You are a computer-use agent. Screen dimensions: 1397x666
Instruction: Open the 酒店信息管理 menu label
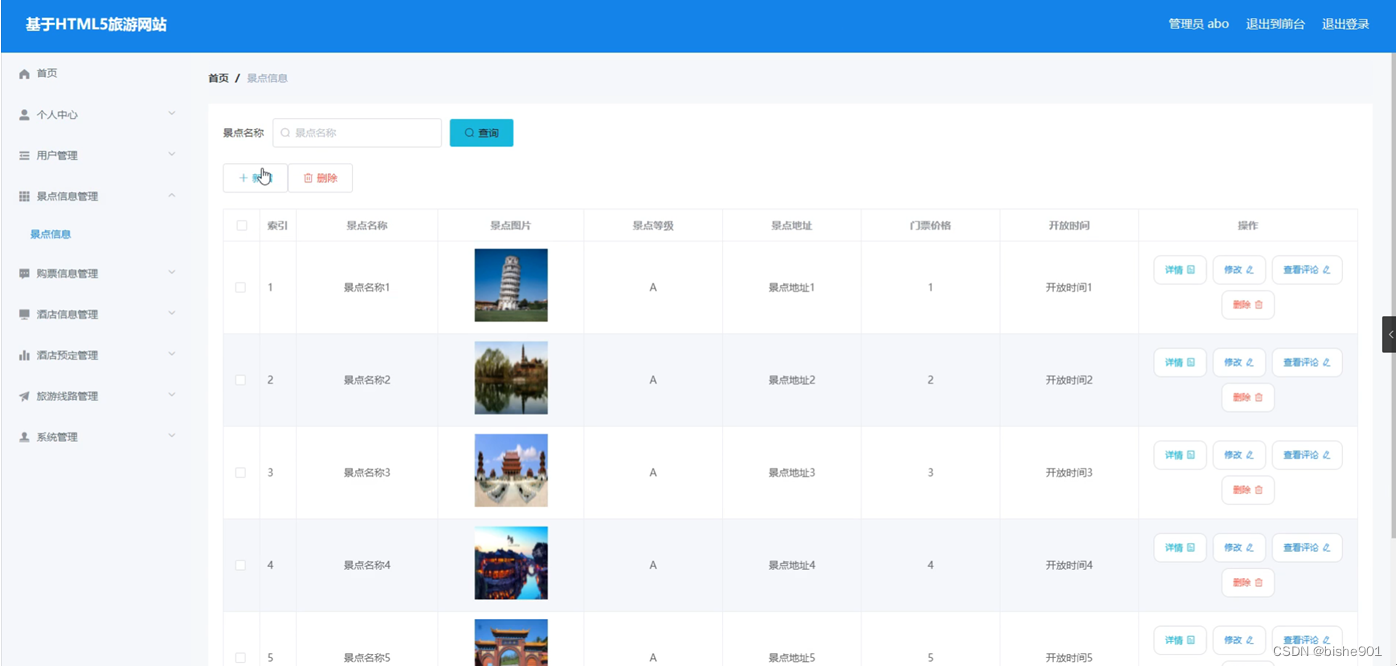(67, 315)
